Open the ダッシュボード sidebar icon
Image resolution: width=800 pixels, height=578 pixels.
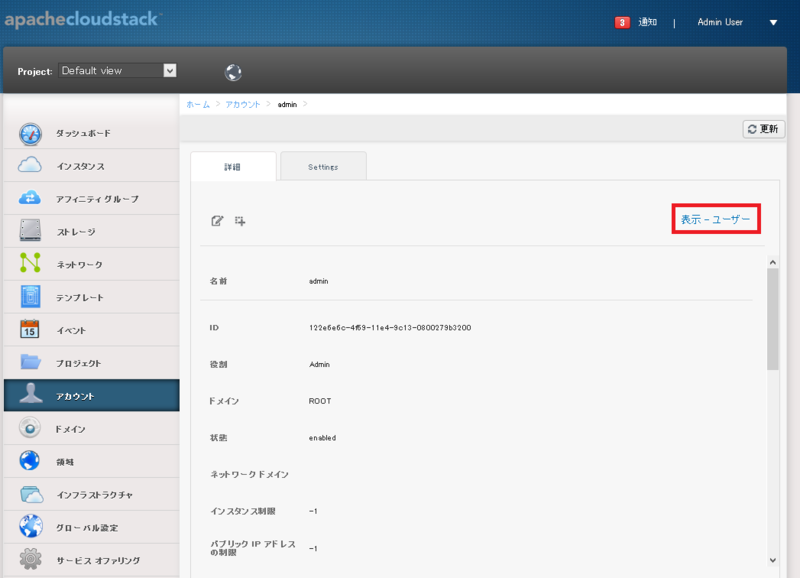click(x=30, y=133)
